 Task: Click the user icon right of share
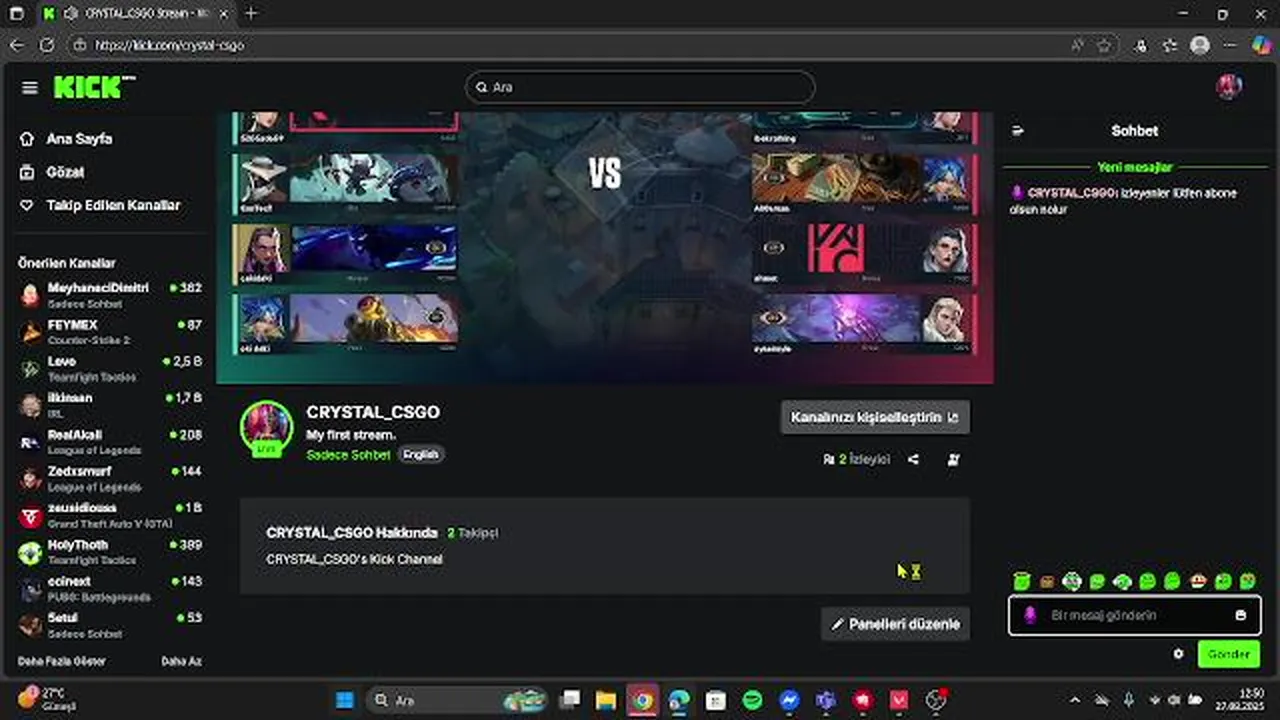click(953, 459)
